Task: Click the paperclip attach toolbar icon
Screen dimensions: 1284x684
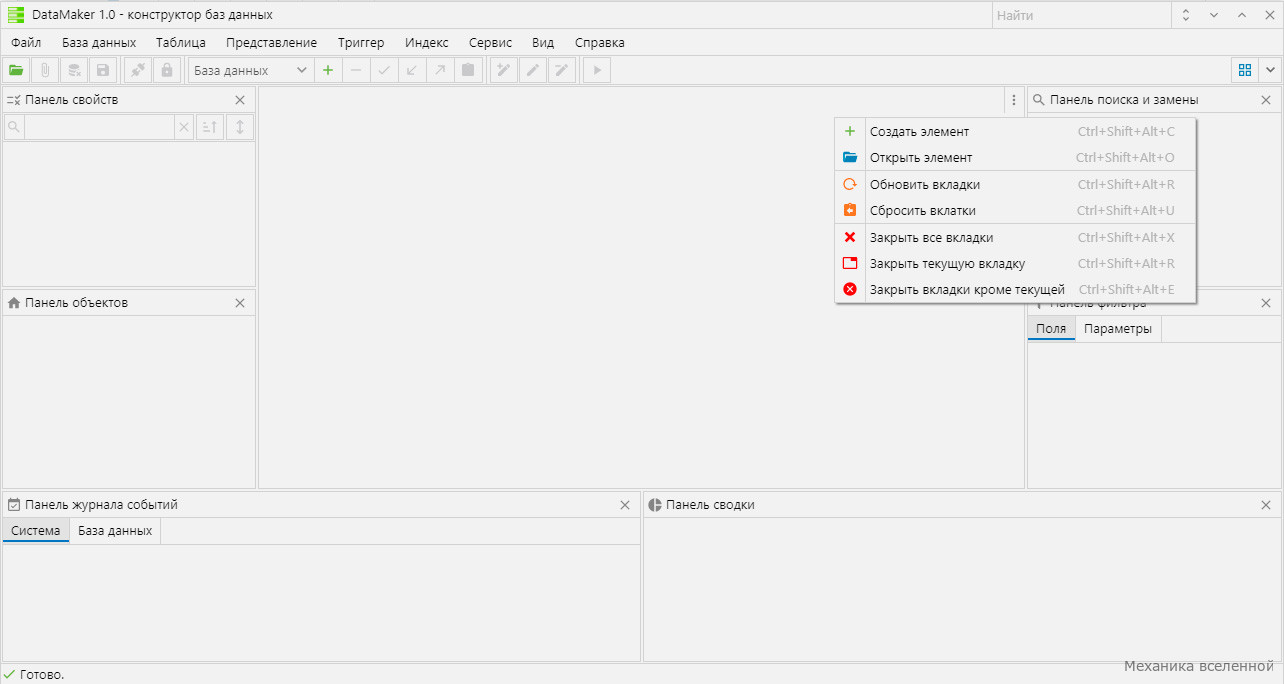Action: tap(45, 70)
